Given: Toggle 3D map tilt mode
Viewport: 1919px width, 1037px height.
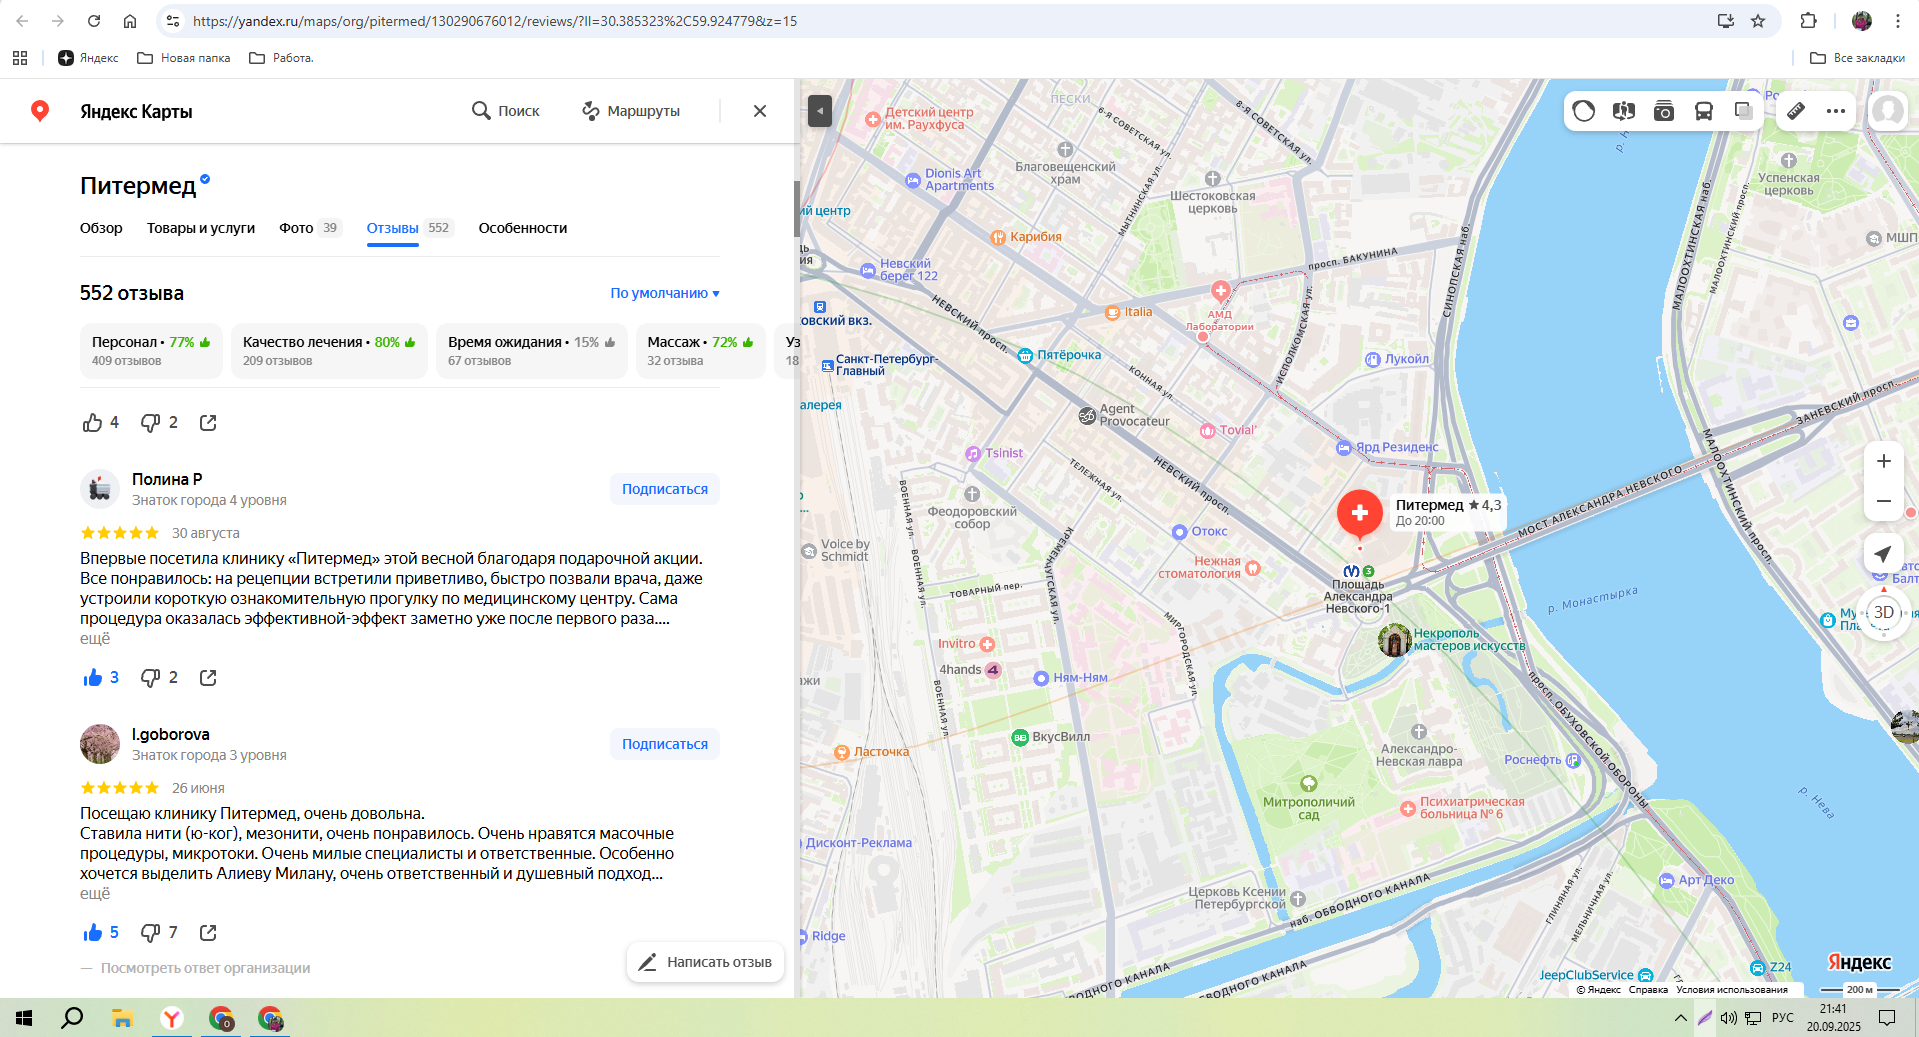Looking at the screenshot, I should tap(1884, 612).
